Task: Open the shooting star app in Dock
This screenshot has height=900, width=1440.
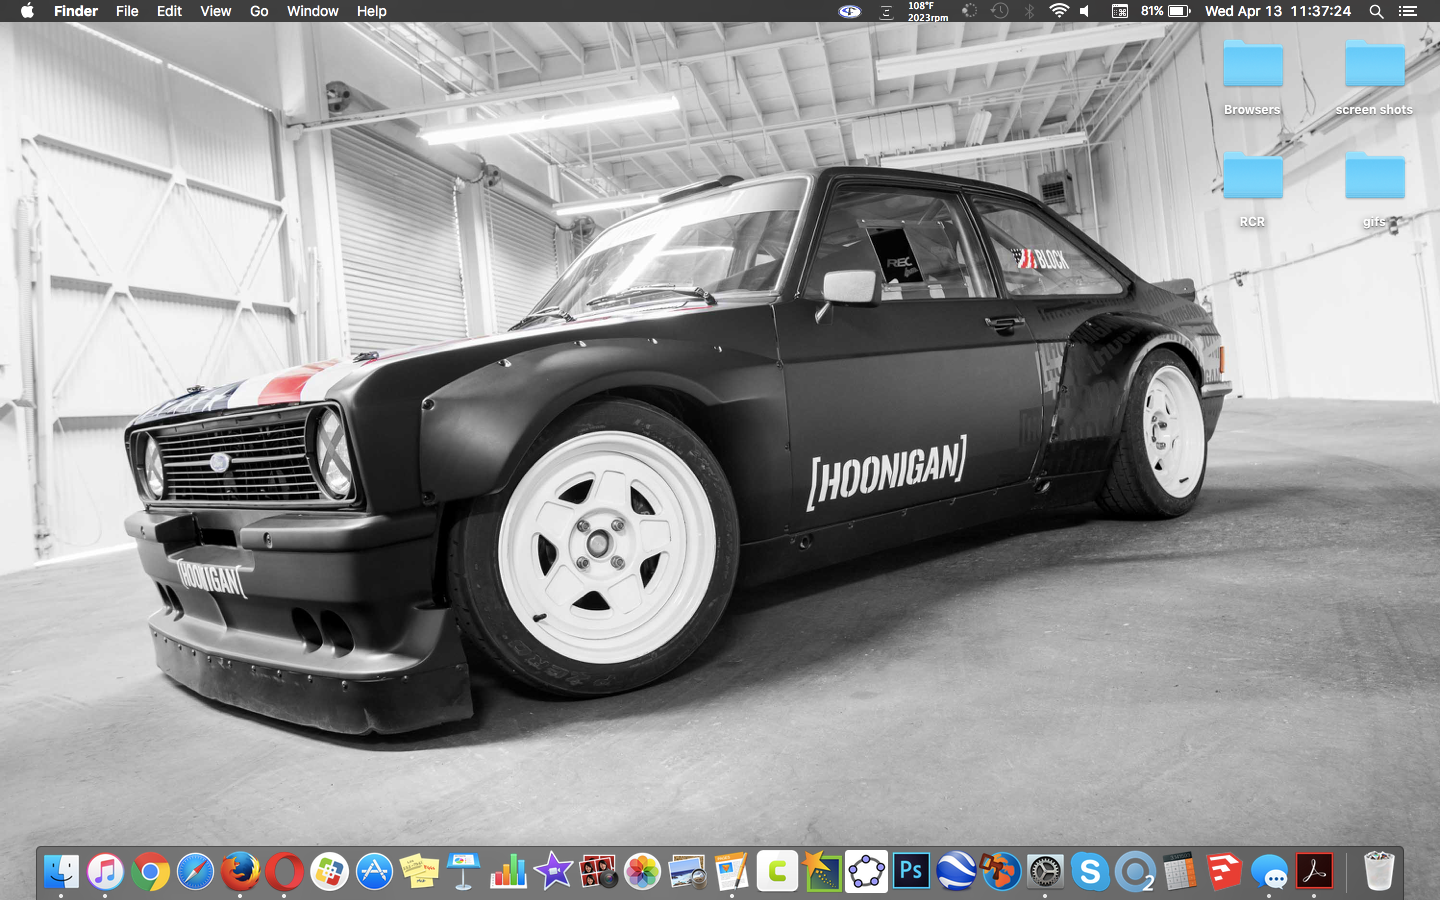Action: [x=821, y=871]
